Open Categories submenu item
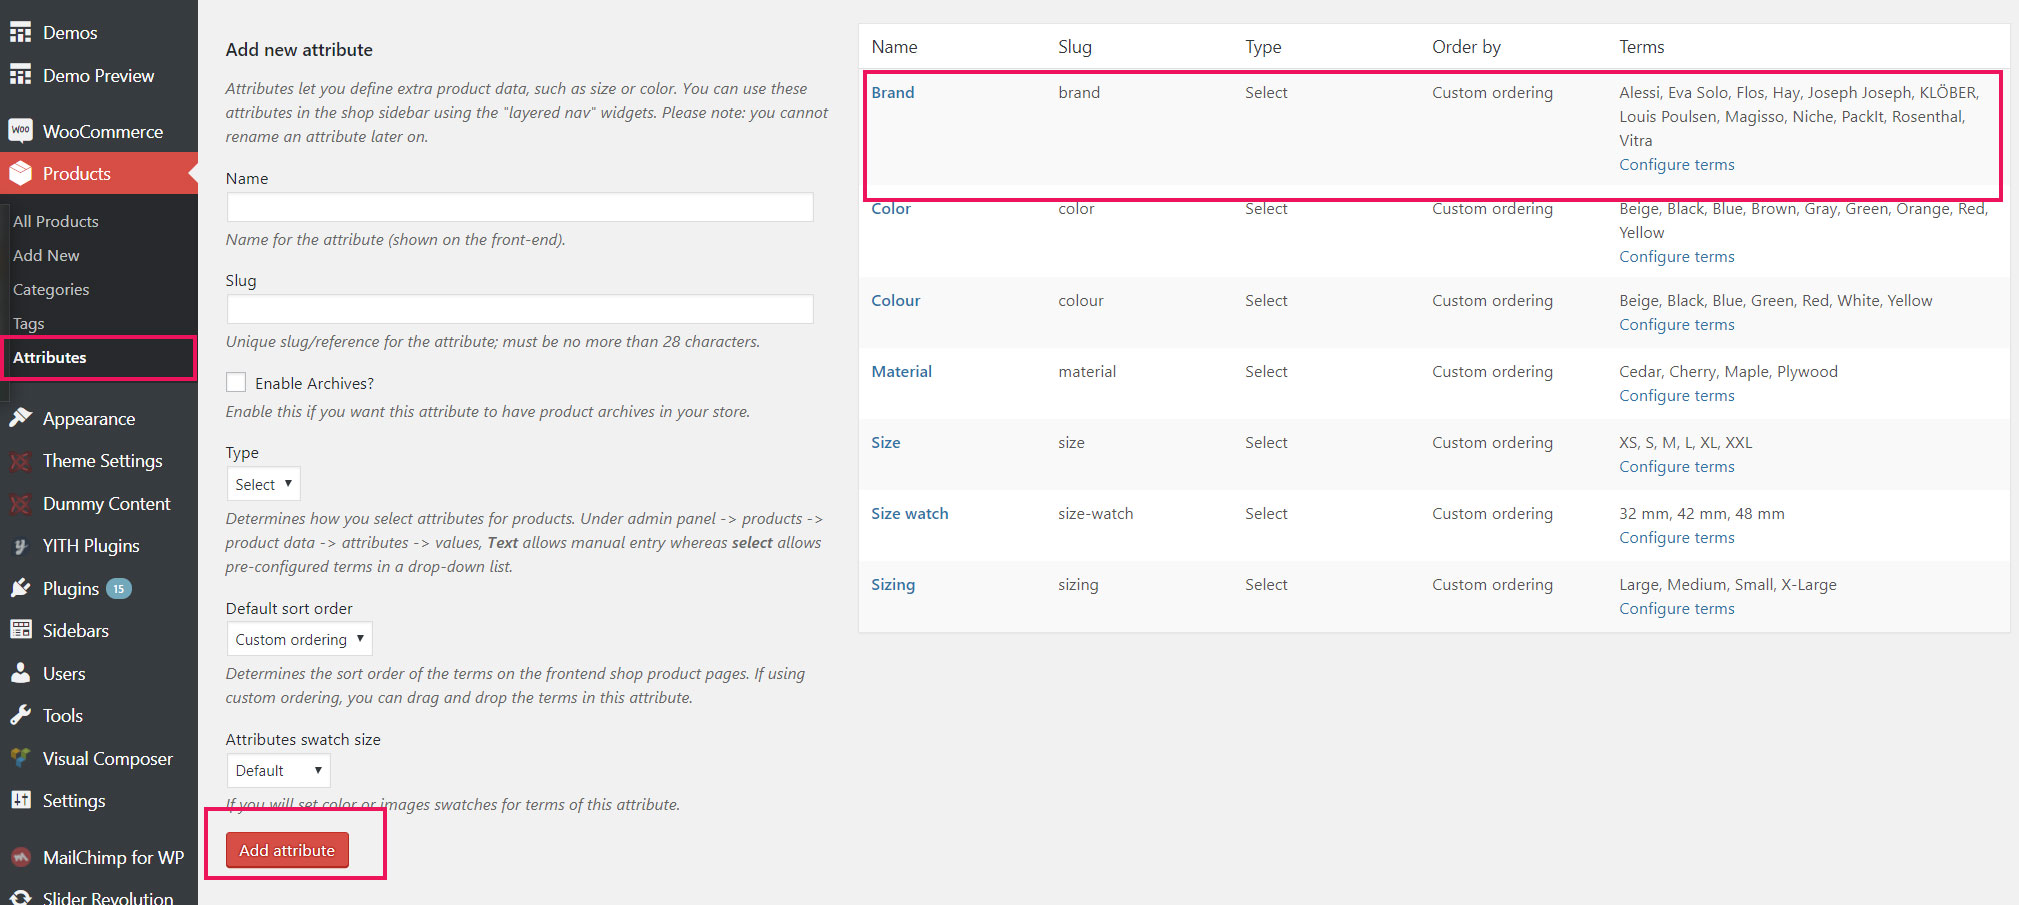Viewport: 2019px width, 905px height. (x=51, y=289)
